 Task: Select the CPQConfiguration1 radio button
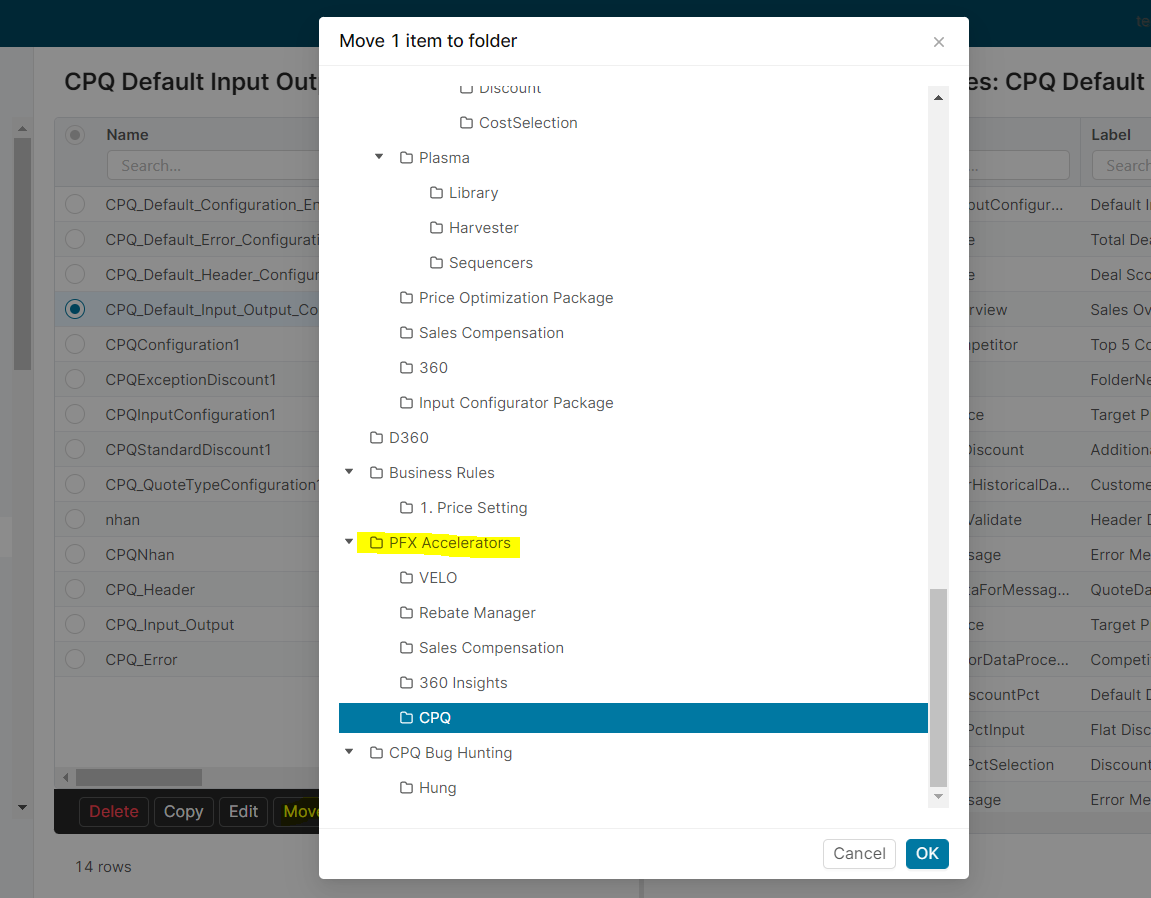(75, 344)
